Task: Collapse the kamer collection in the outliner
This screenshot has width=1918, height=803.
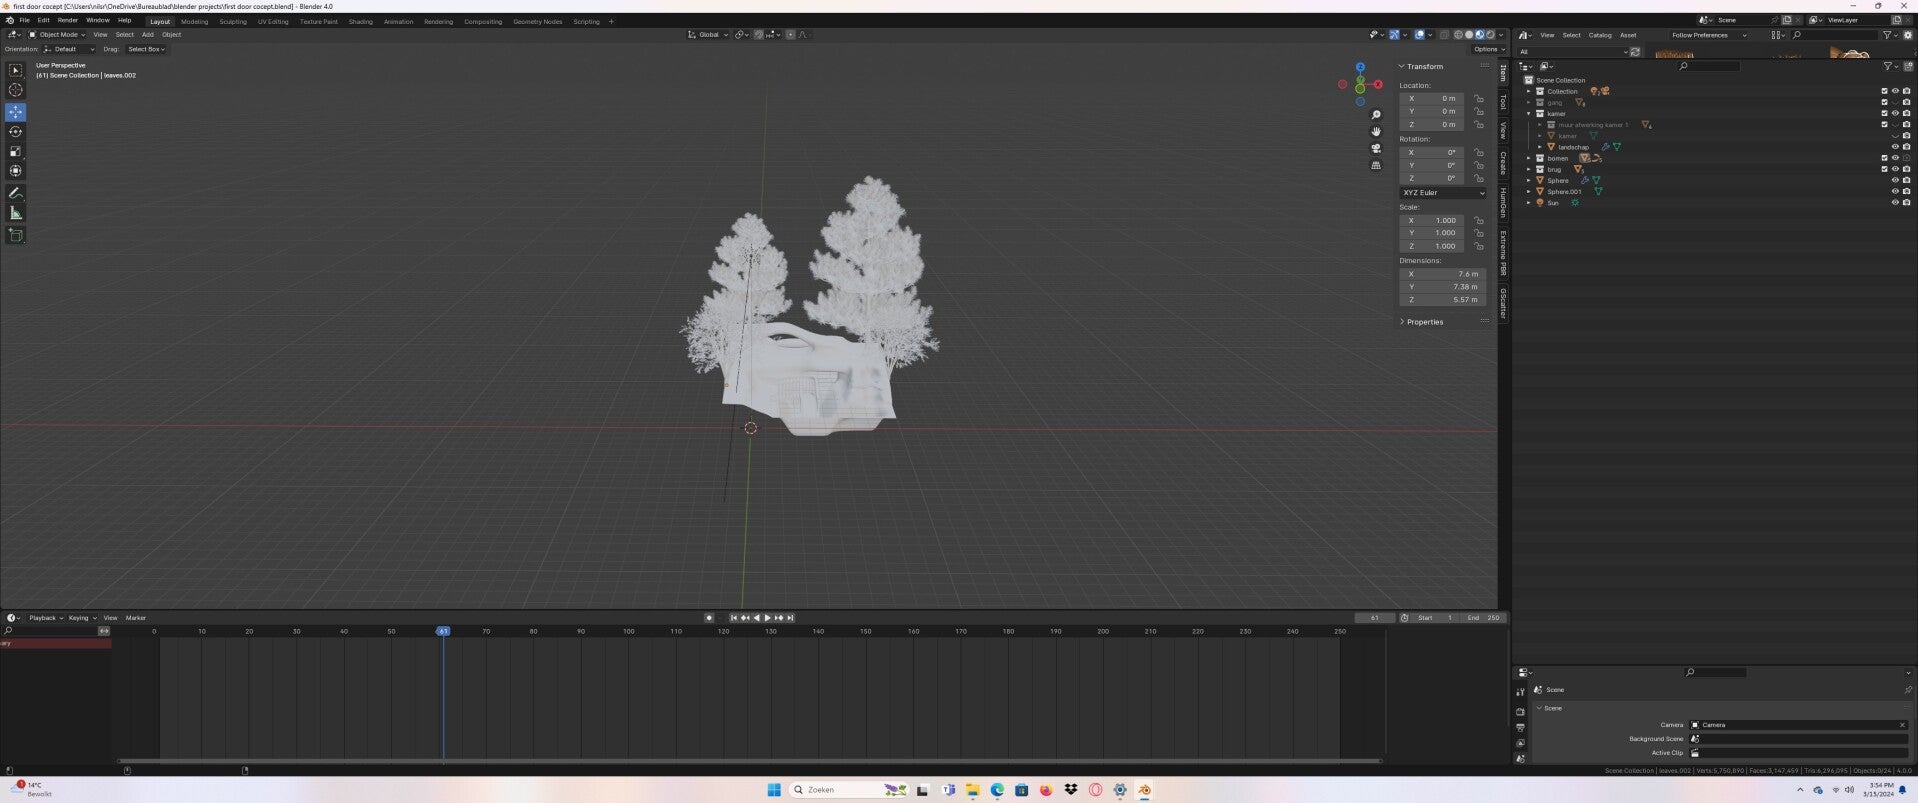Action: click(x=1529, y=114)
